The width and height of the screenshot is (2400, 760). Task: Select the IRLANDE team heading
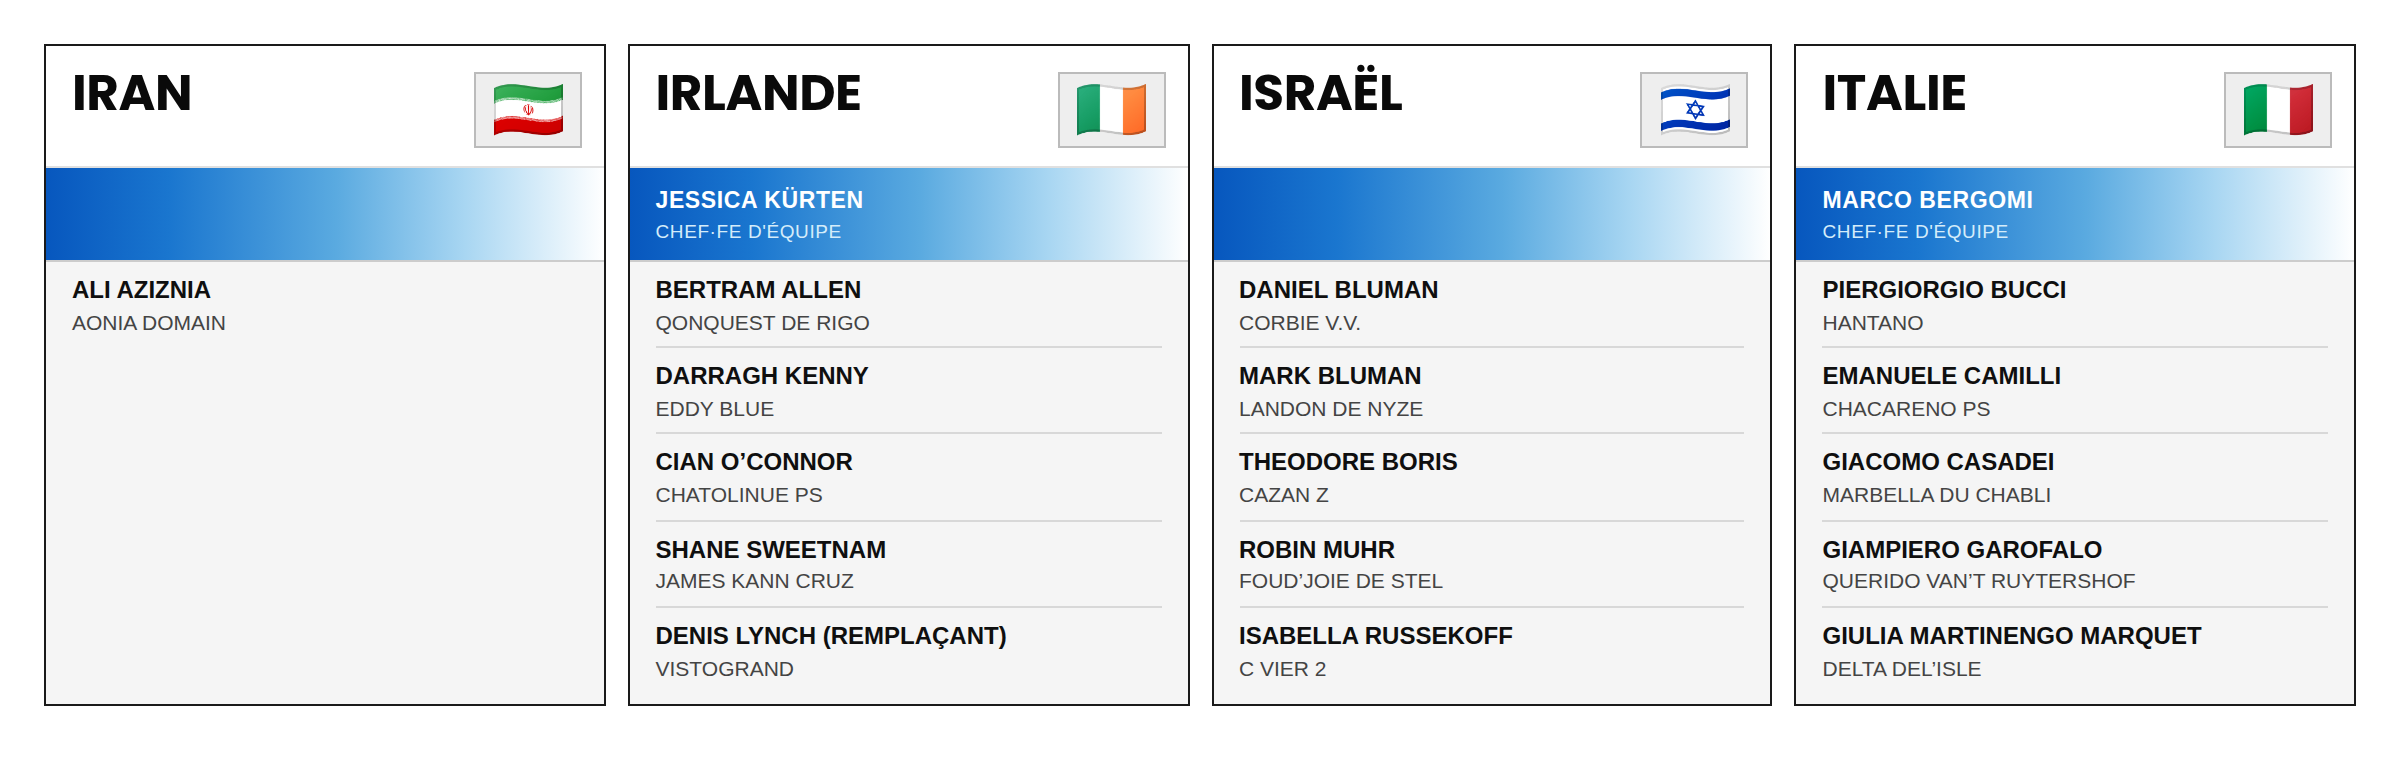[758, 93]
